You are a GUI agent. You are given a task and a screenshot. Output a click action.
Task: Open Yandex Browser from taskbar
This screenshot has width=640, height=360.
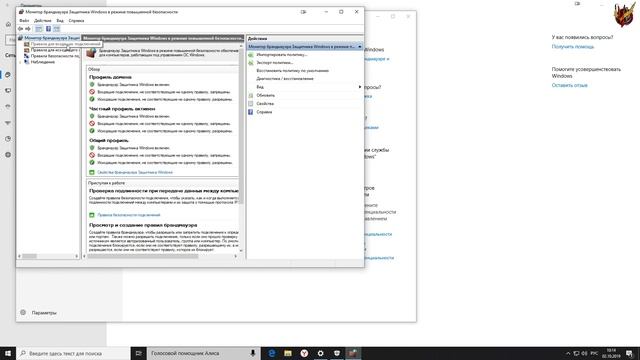tap(304, 353)
